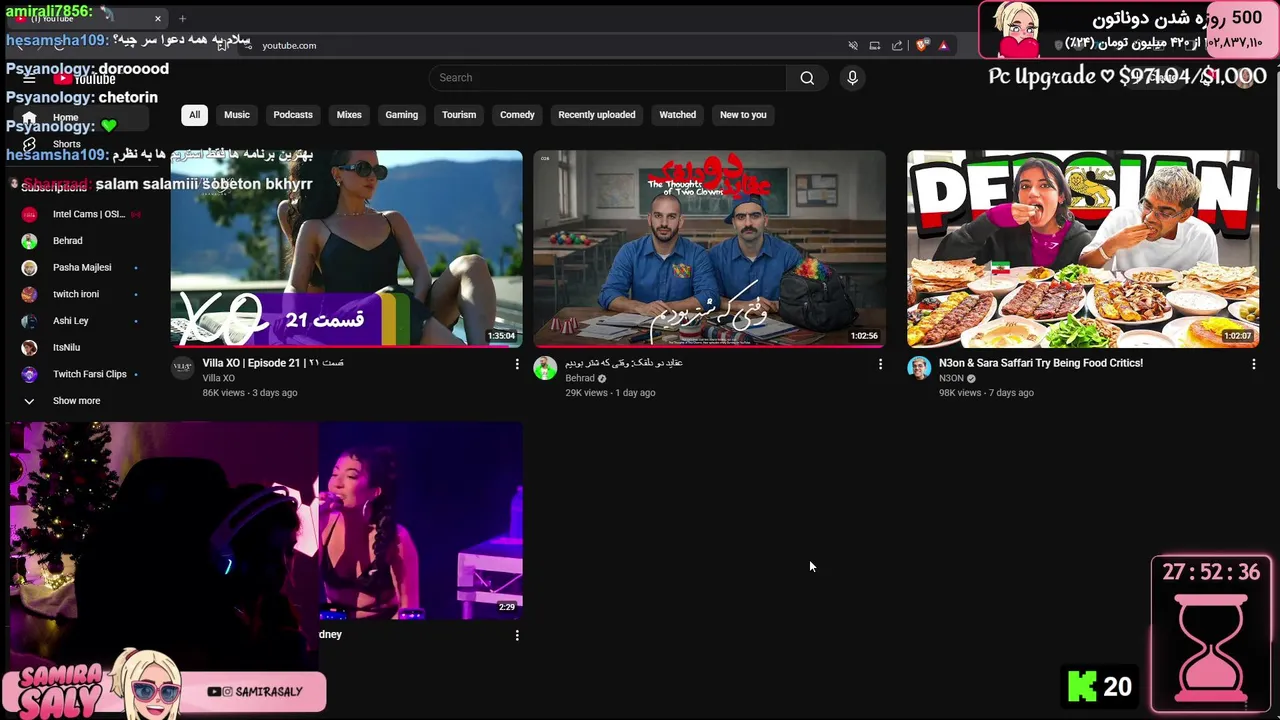The height and width of the screenshot is (720, 1280).
Task: Open Shorts from the sidebar
Action: (x=66, y=144)
